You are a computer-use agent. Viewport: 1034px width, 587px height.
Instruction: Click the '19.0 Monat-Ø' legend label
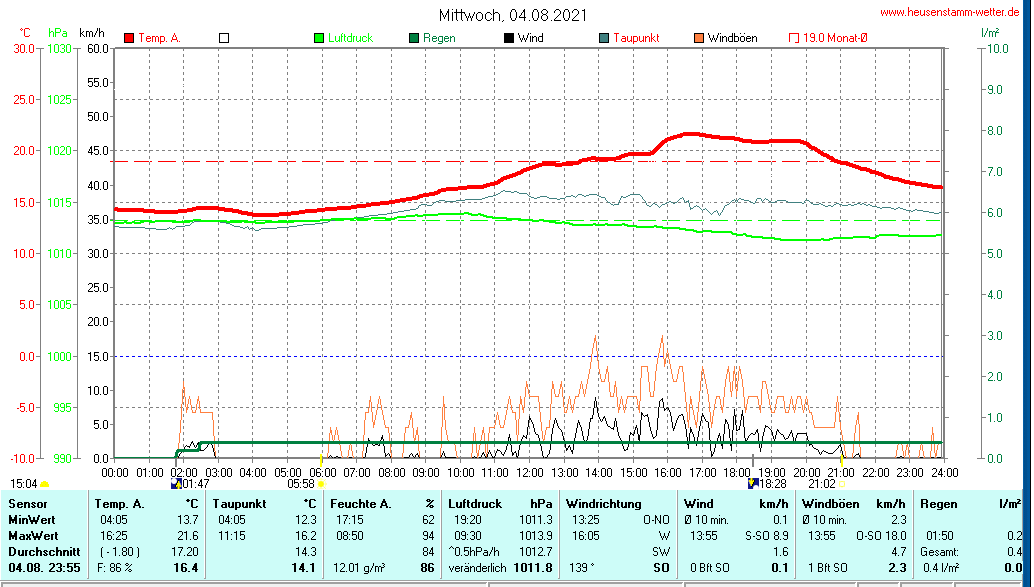tap(835, 38)
